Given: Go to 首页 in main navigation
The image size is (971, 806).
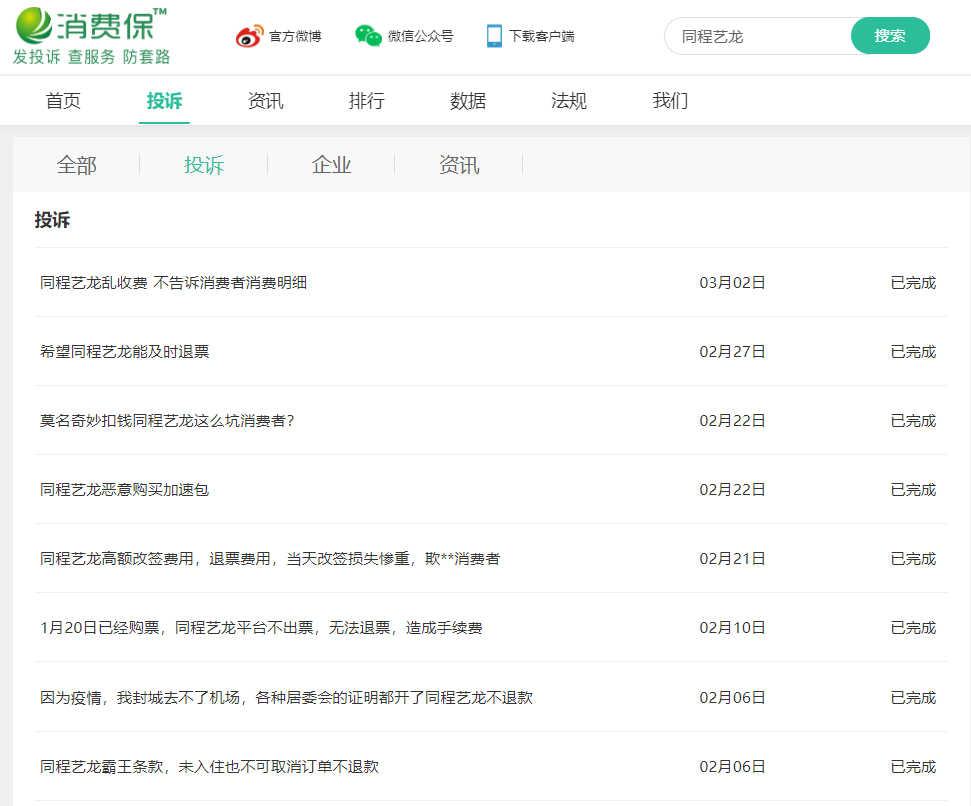Looking at the screenshot, I should pyautogui.click(x=63, y=100).
